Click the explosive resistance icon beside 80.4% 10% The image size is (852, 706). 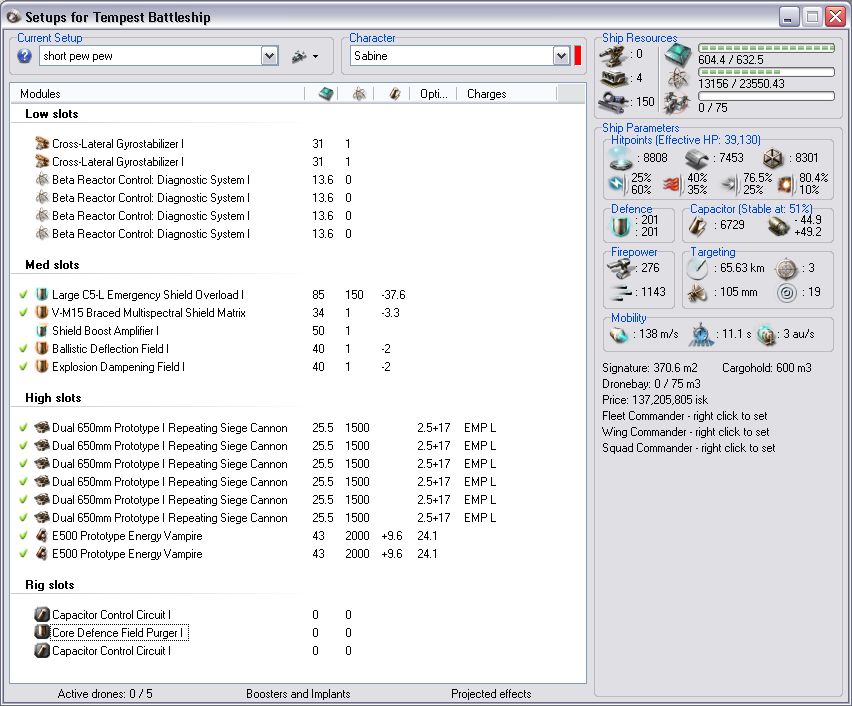(x=785, y=185)
